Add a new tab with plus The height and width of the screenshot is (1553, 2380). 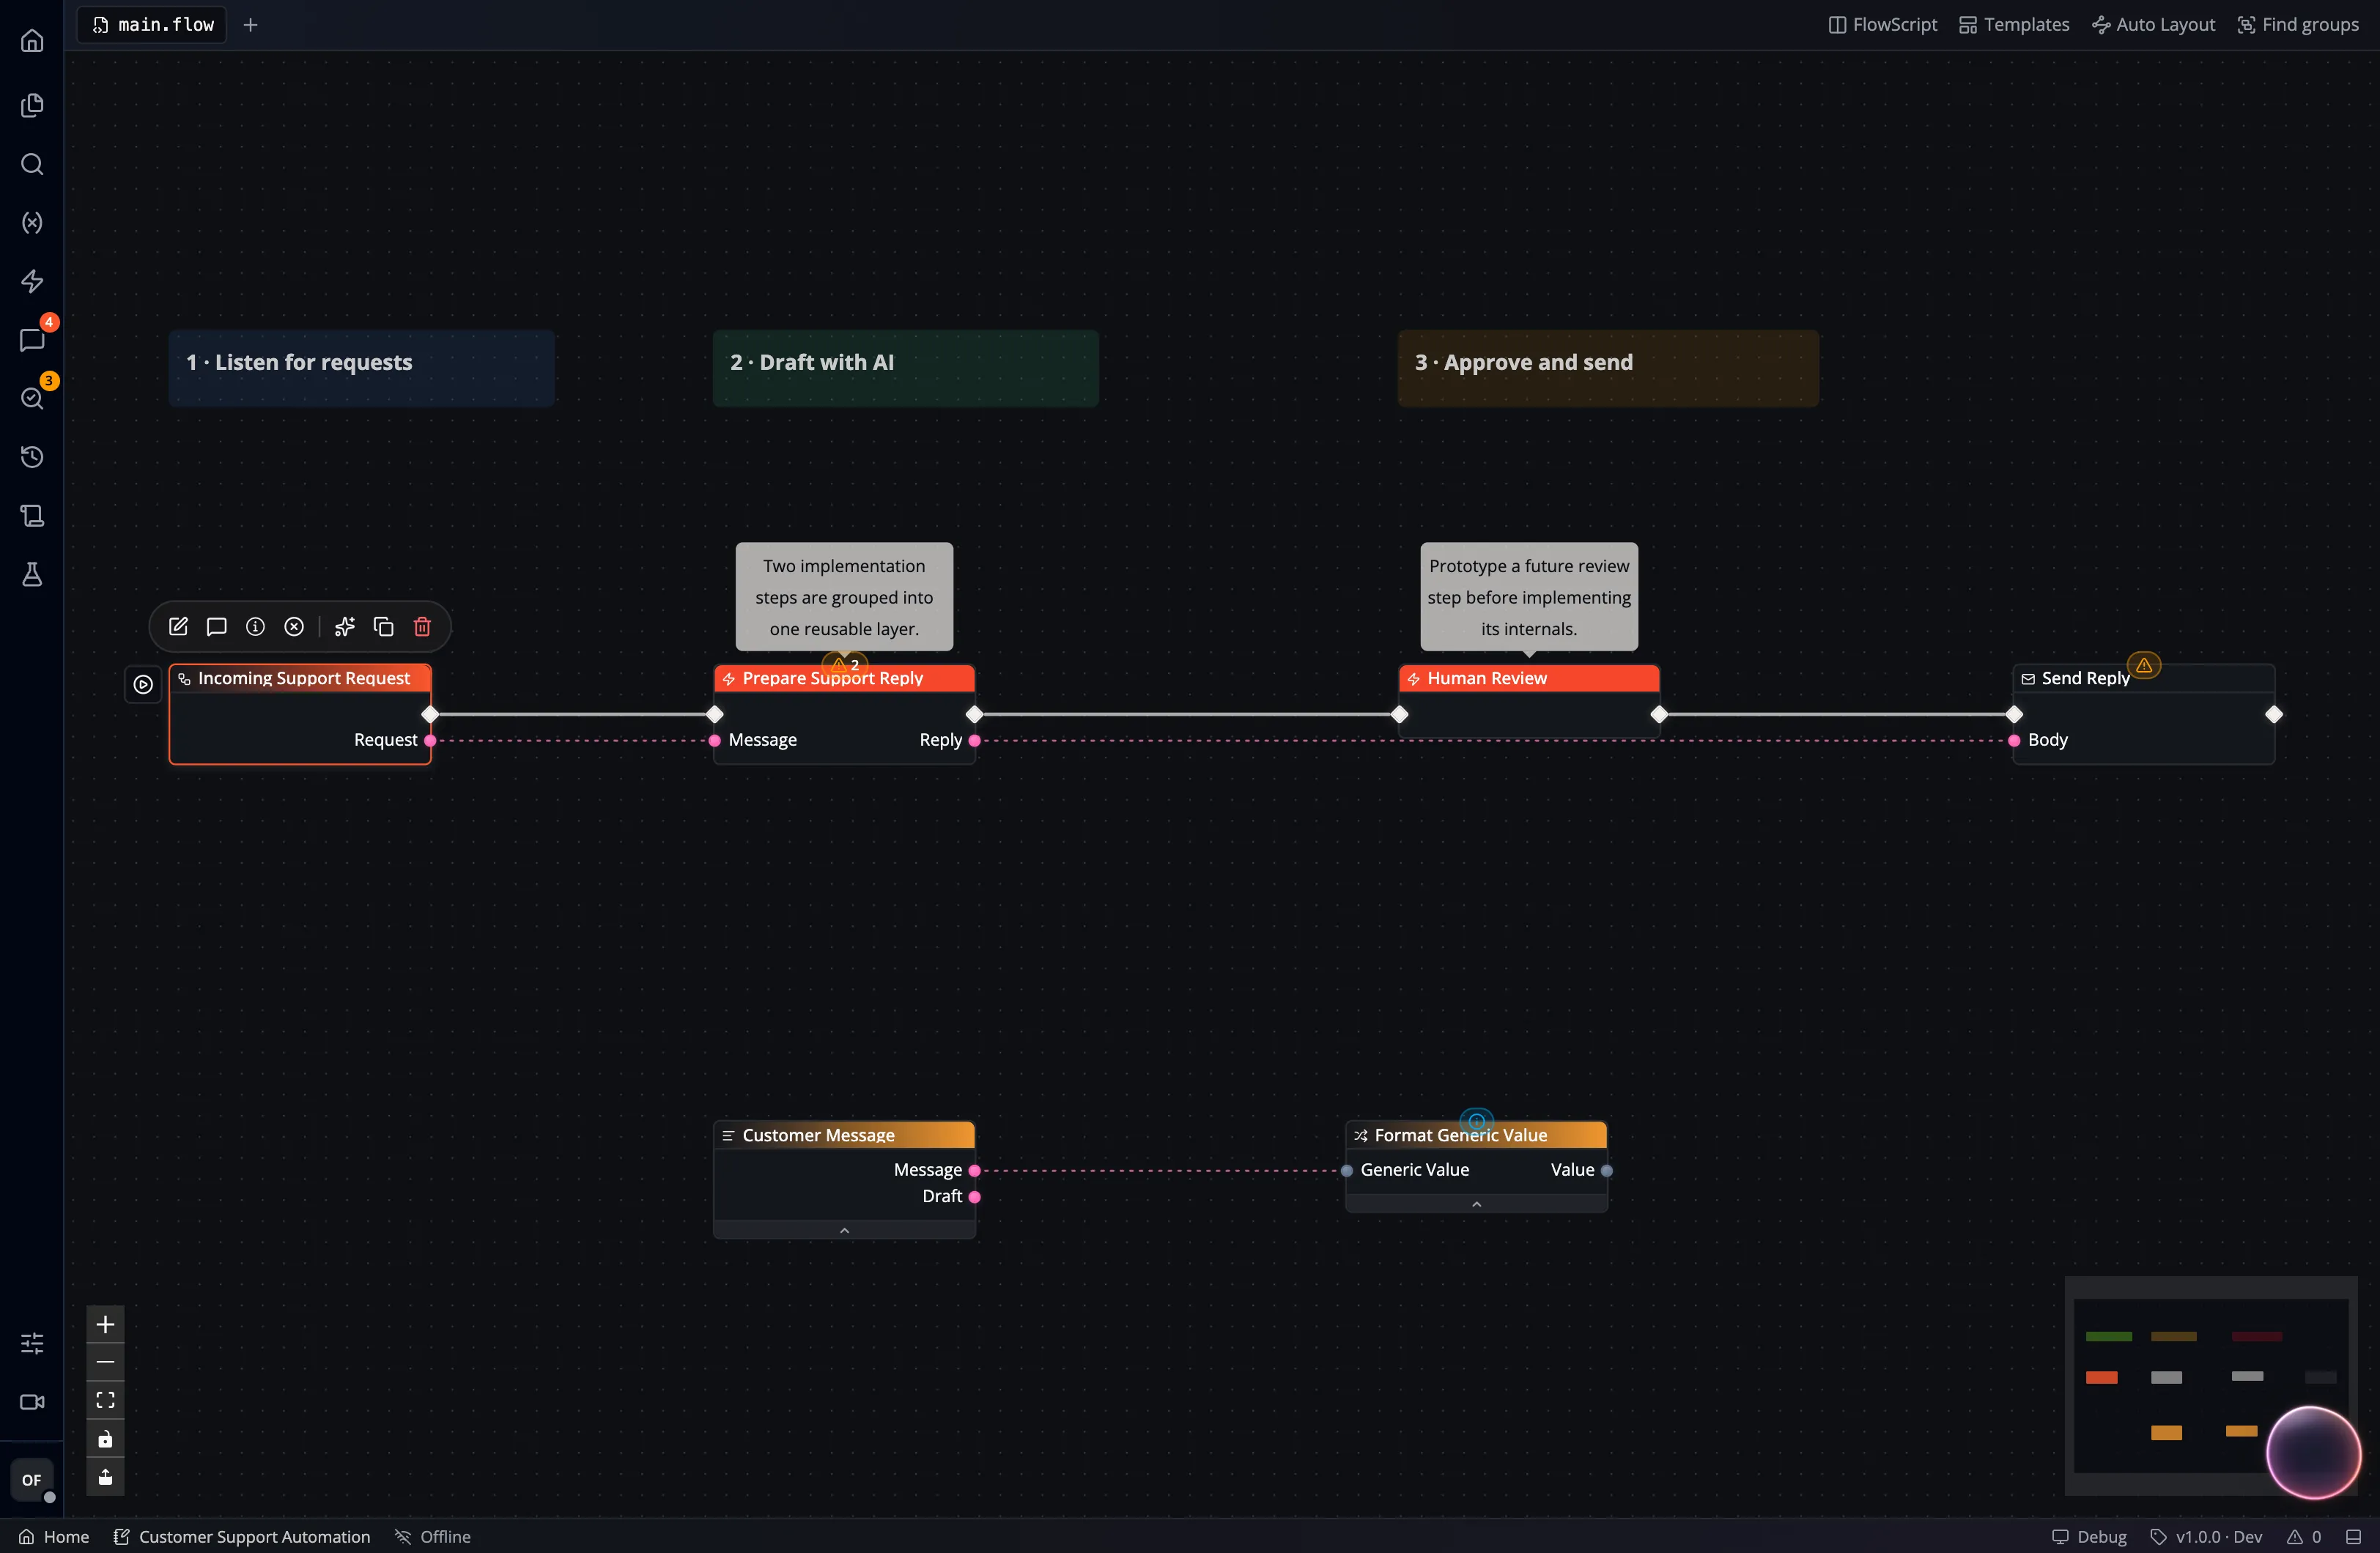coord(251,25)
